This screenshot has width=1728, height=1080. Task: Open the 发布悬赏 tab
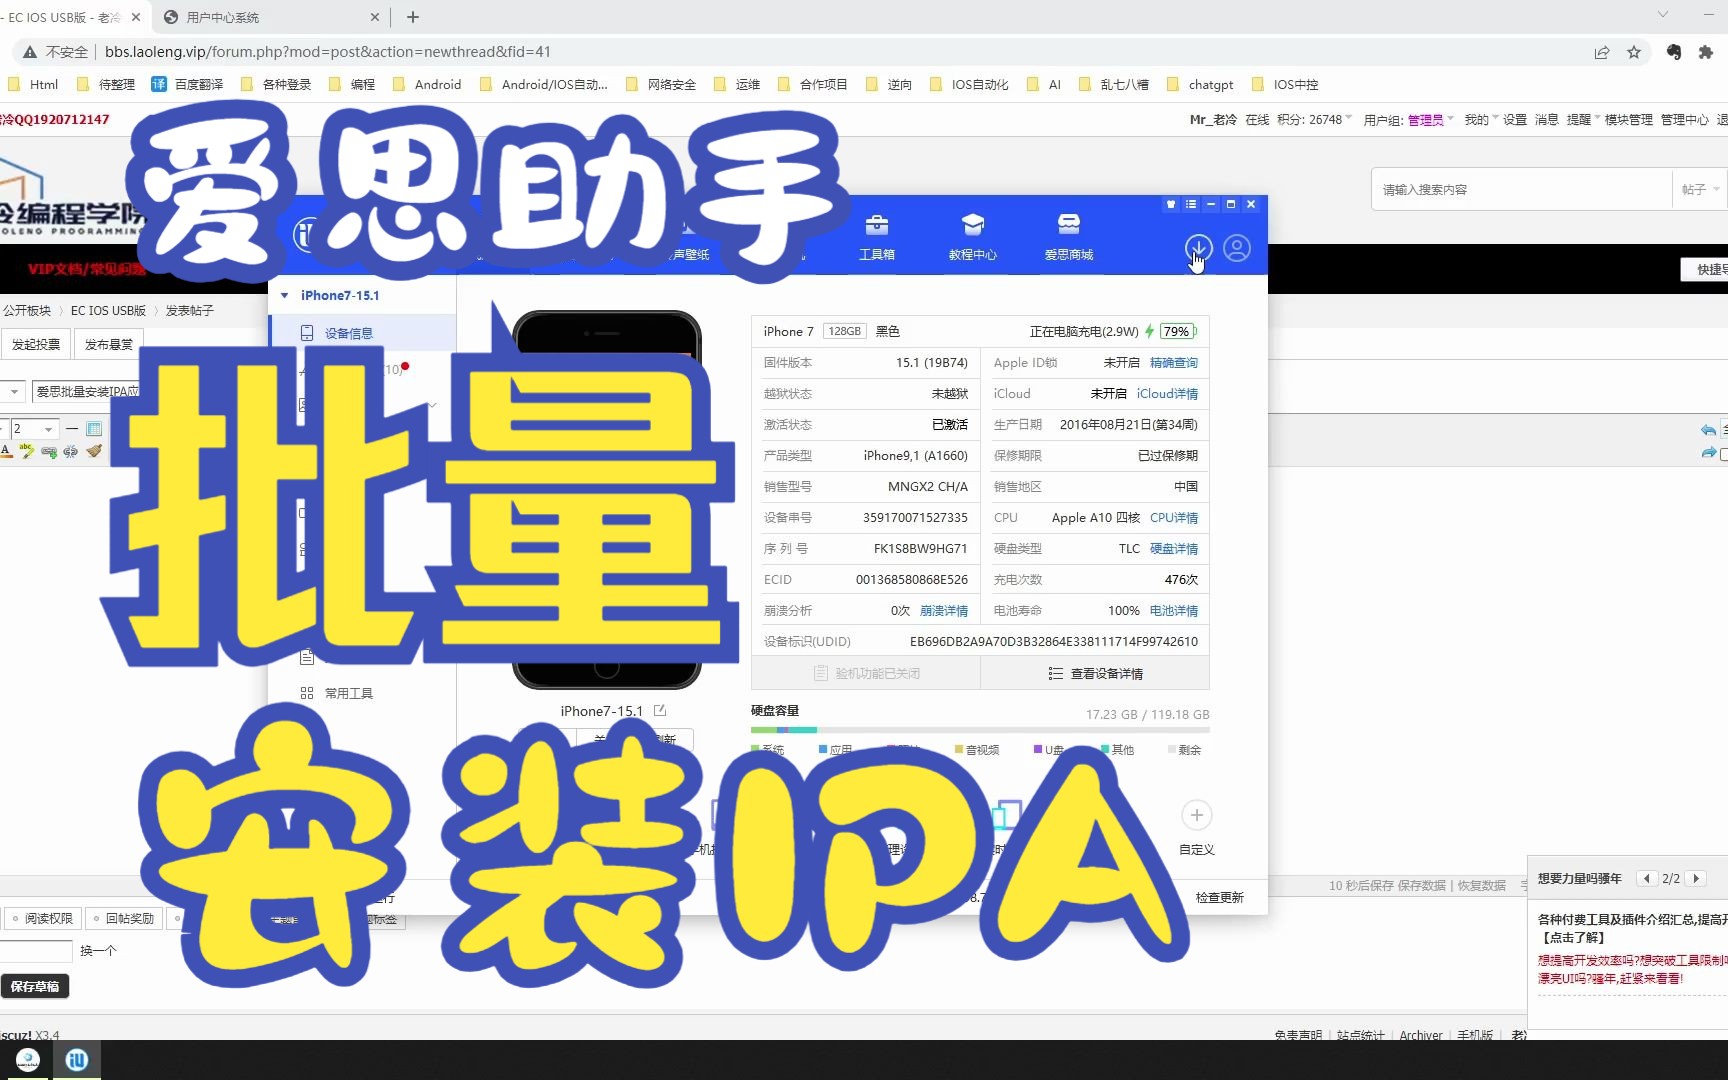click(109, 344)
